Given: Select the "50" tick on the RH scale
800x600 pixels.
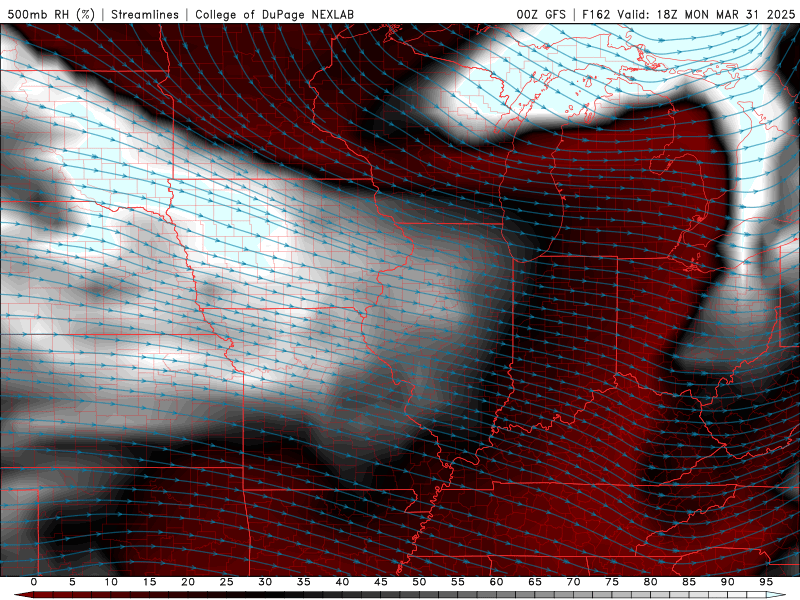Looking at the screenshot, I should 419,582.
